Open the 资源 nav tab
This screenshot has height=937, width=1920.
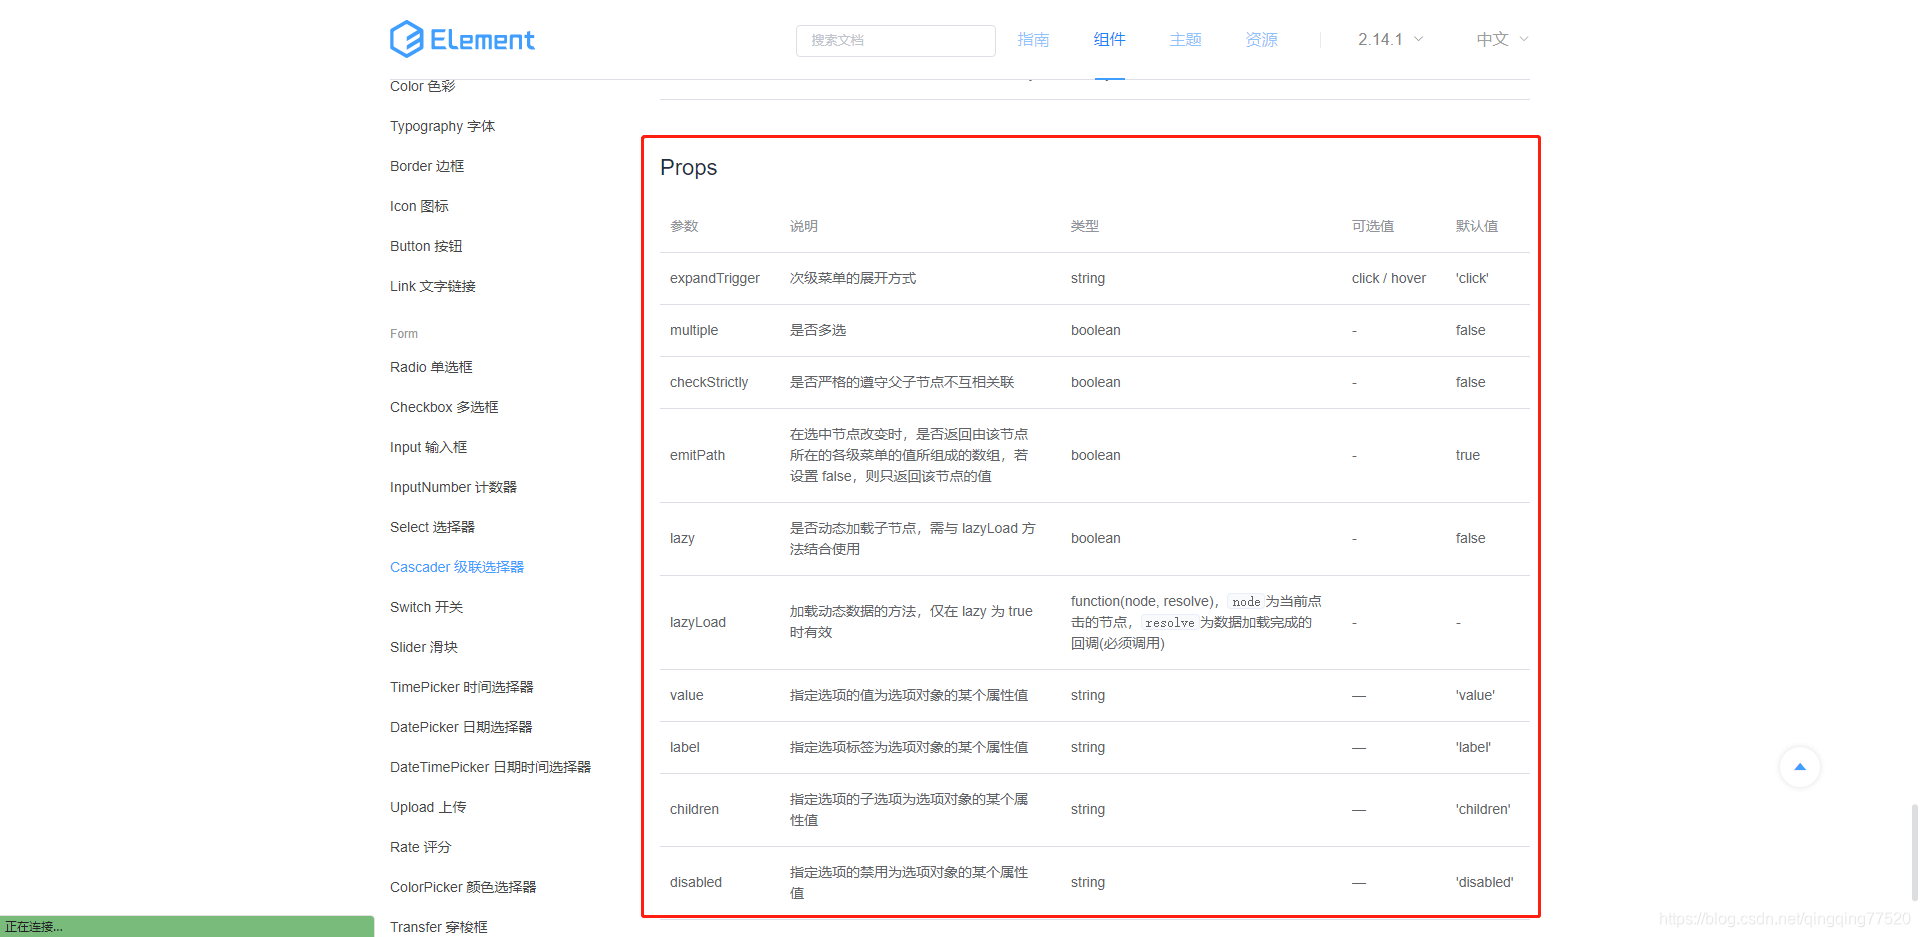(1261, 39)
